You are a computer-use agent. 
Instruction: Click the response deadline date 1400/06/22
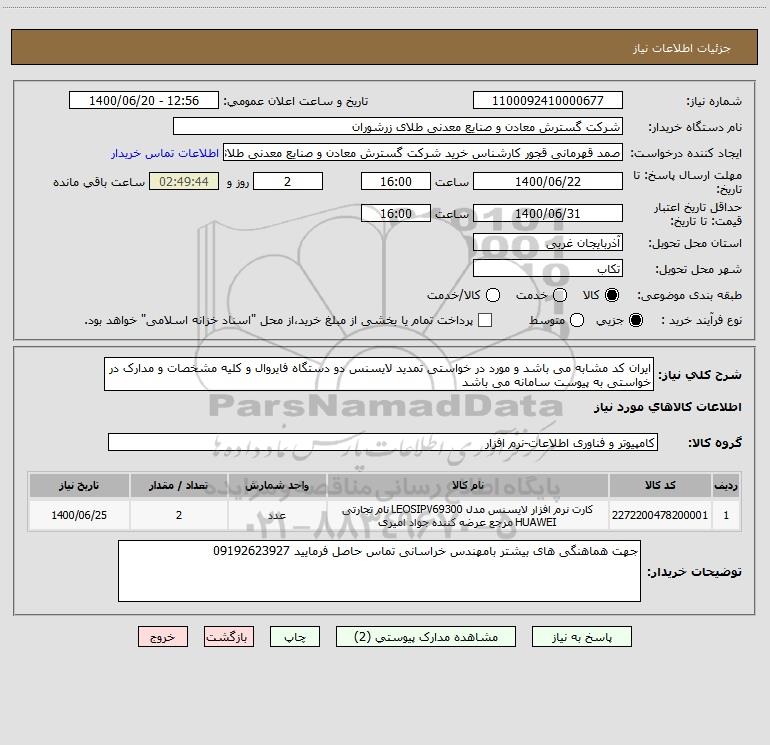coord(548,182)
